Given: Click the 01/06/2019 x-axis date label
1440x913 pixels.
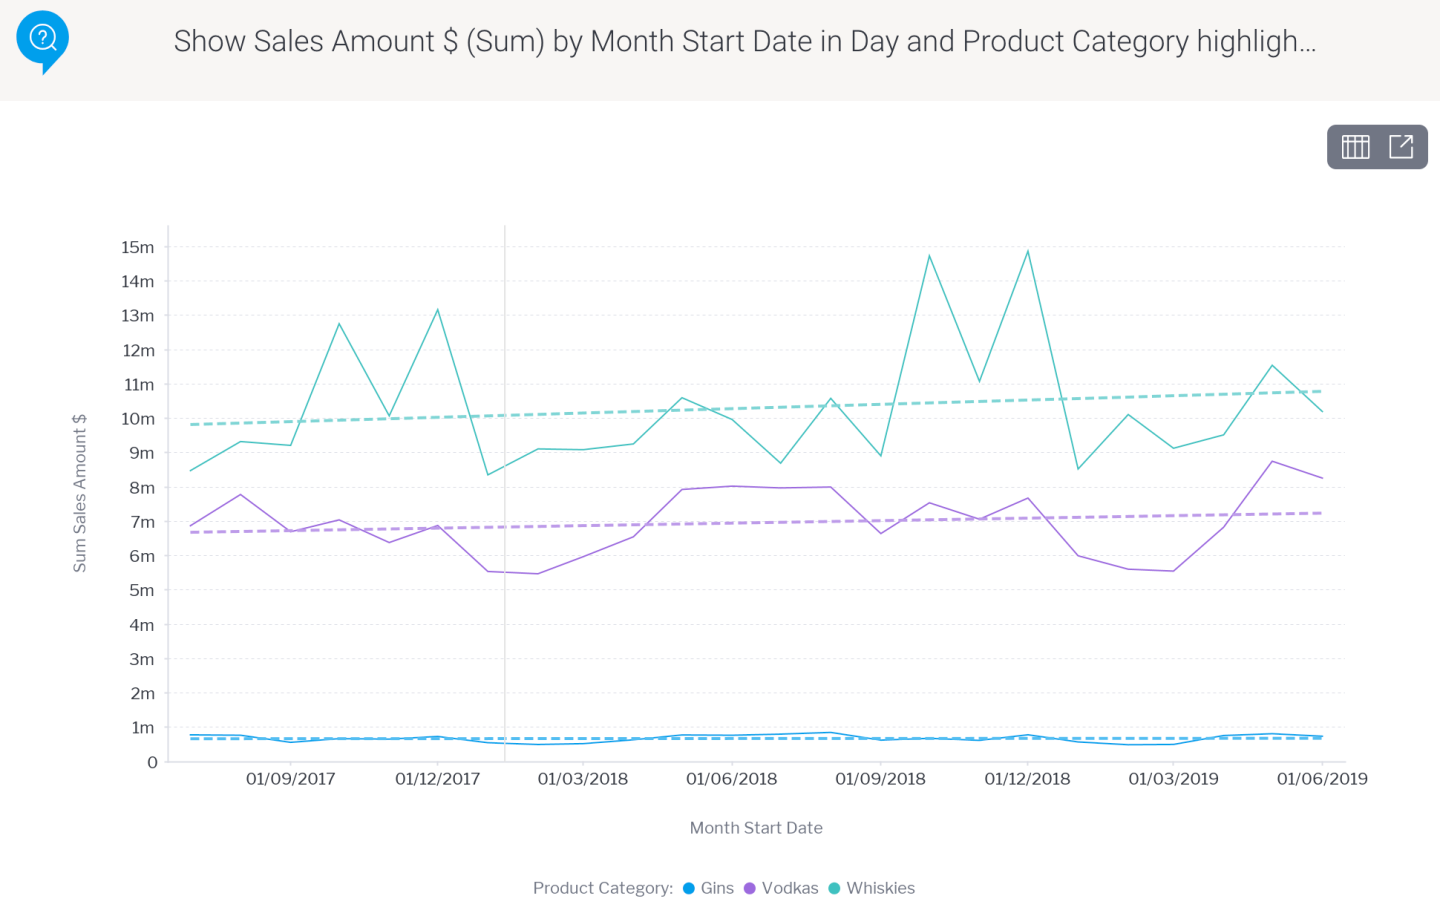Looking at the screenshot, I should coord(1321,779).
